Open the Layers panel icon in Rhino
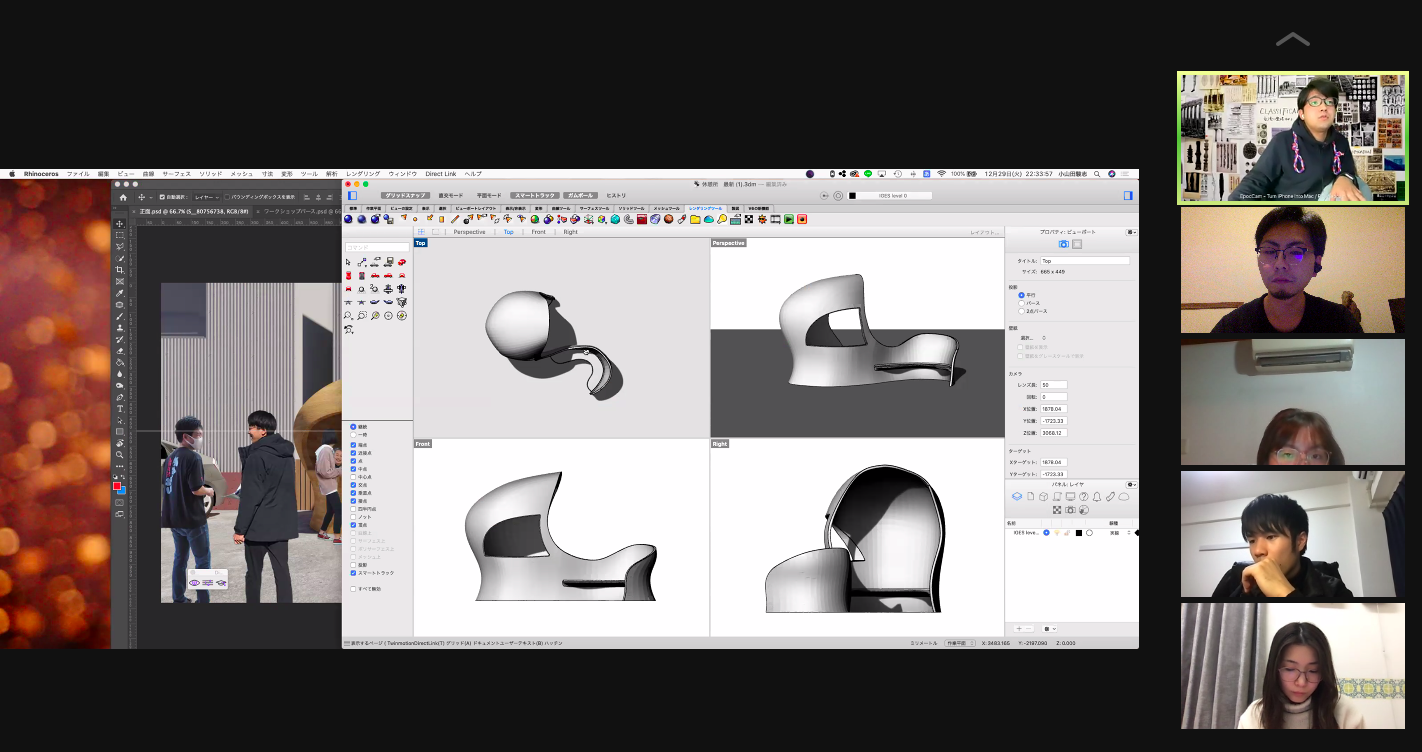Viewport: 1422px width, 752px height. point(1017,497)
